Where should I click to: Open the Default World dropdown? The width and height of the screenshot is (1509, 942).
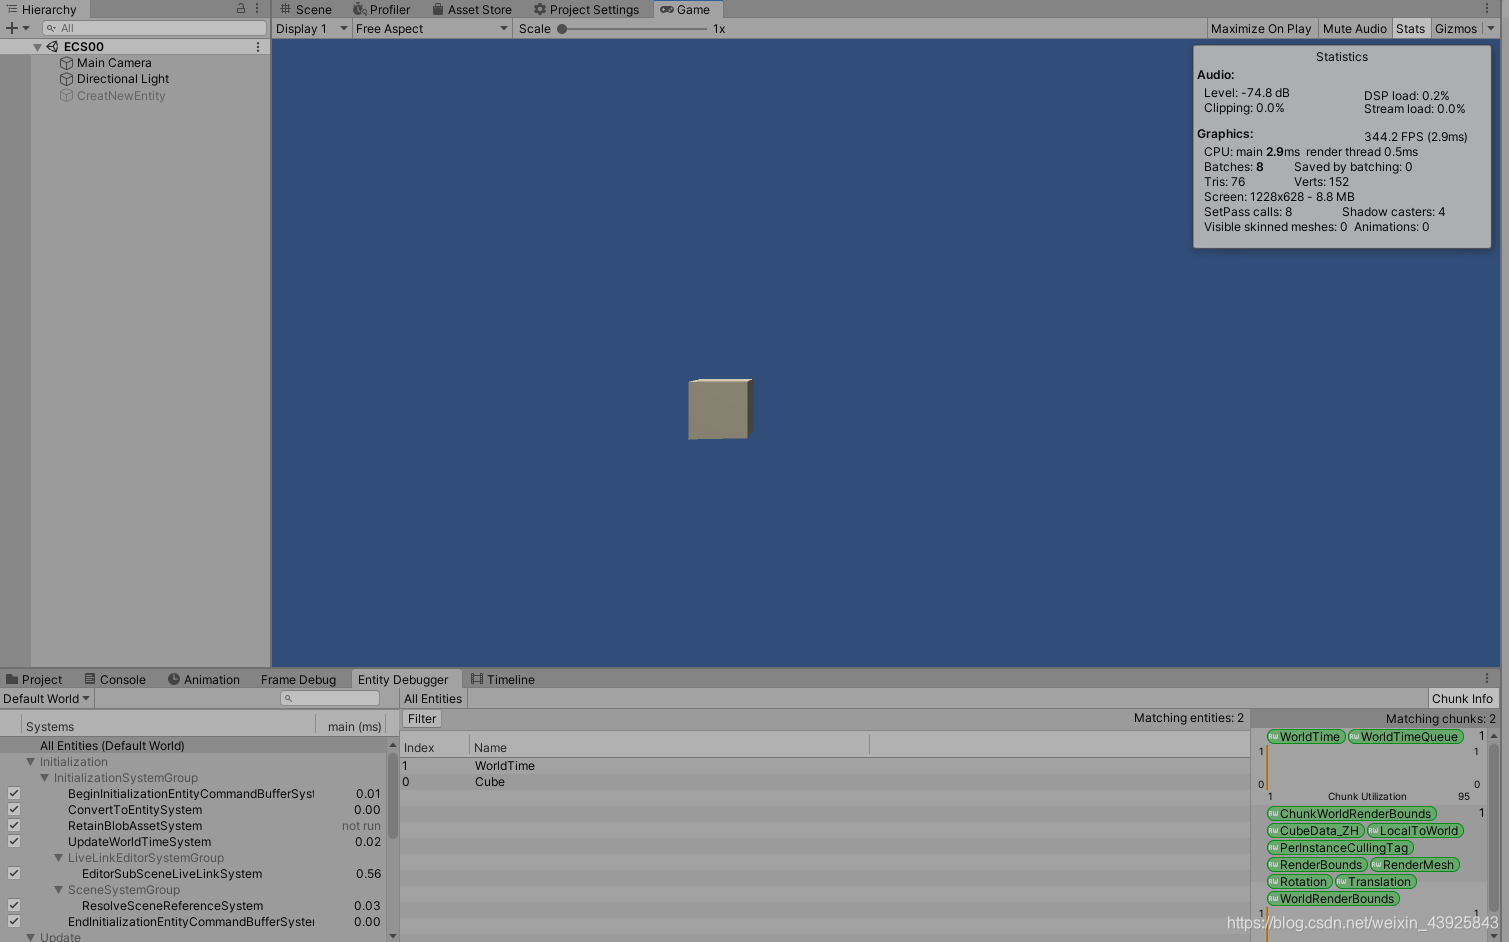(45, 698)
